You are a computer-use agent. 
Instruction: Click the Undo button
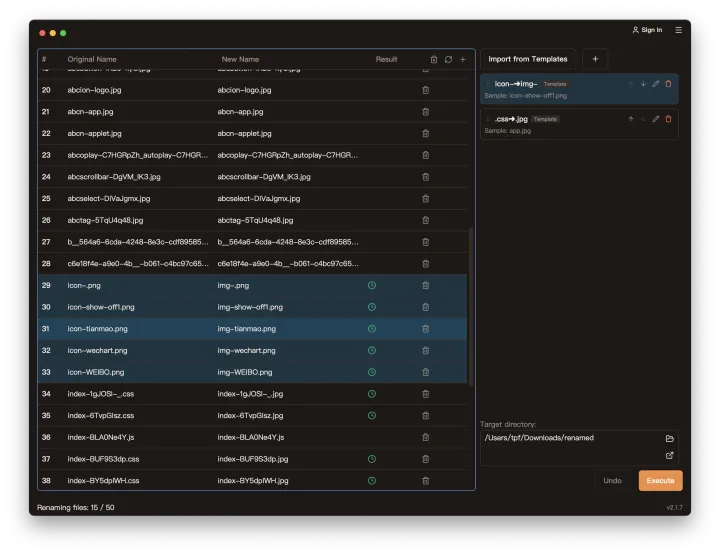[x=612, y=481]
